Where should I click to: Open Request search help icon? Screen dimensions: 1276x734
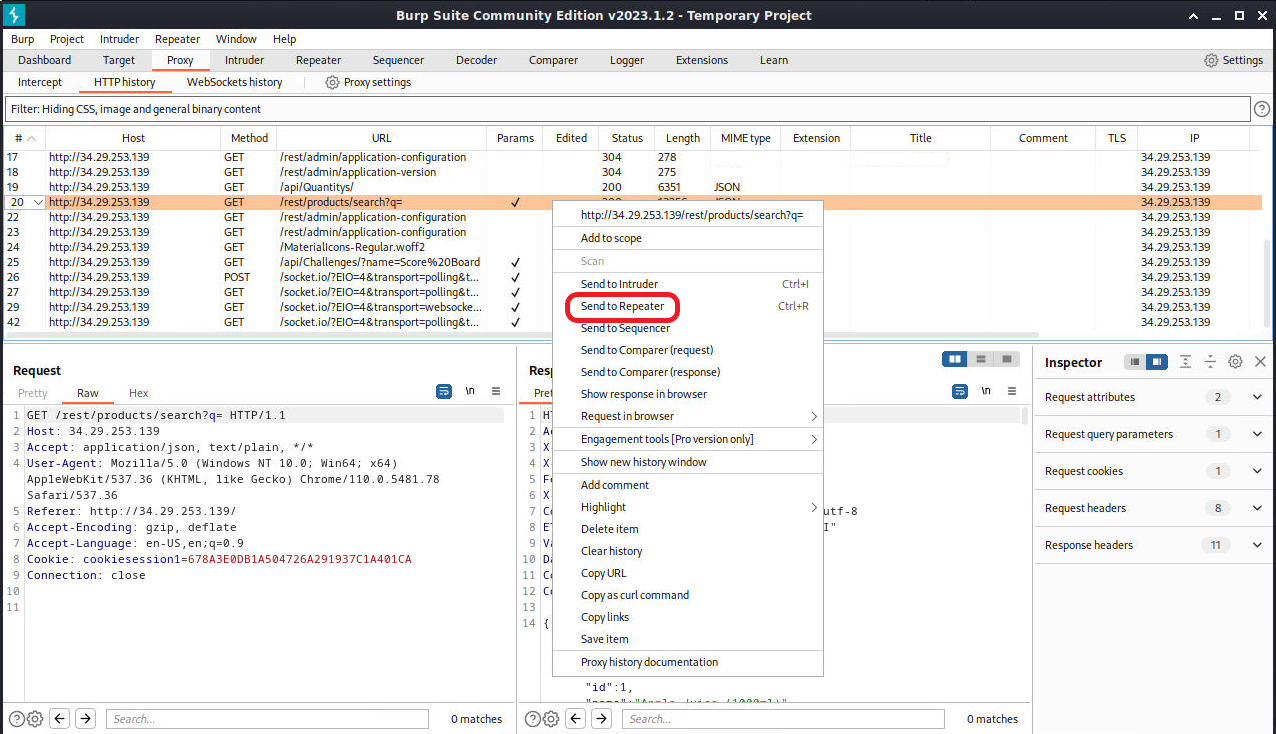pyautogui.click(x=16, y=719)
